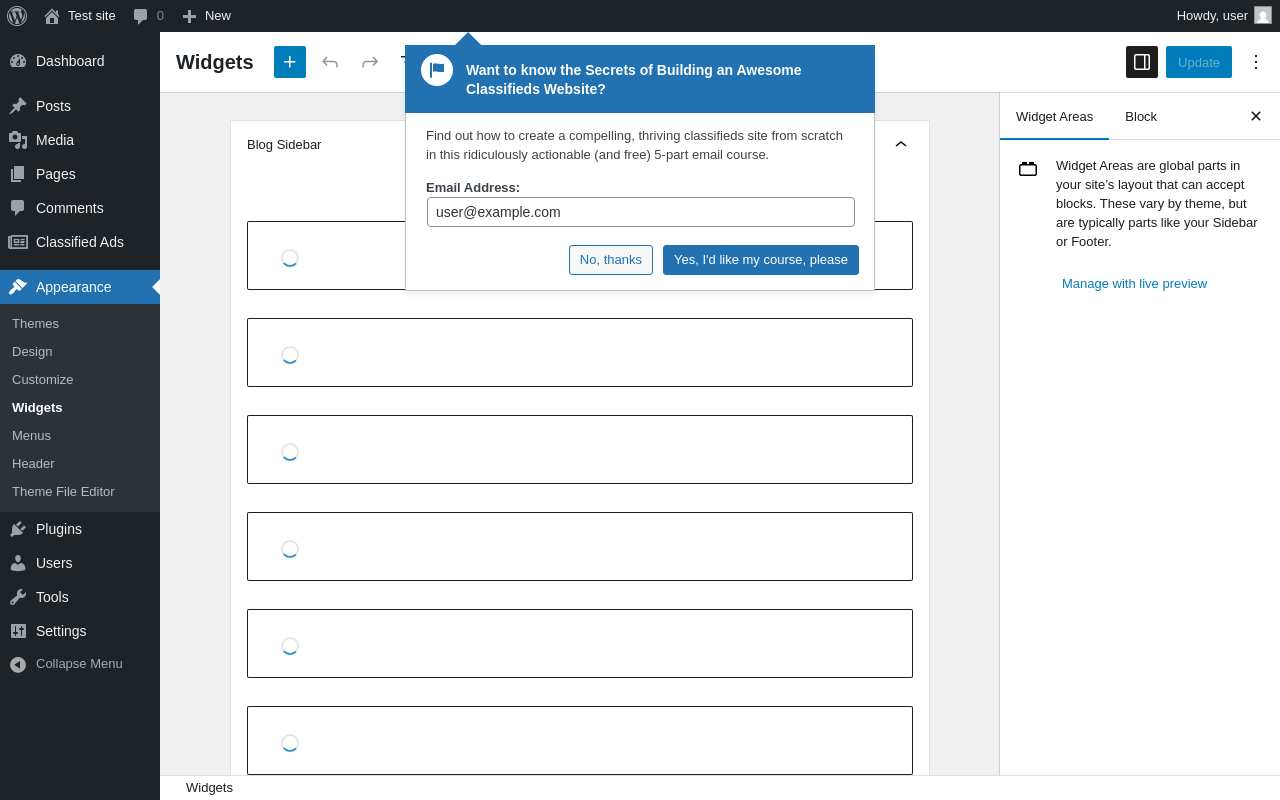1280x800 pixels.
Task: Click the Collapse Menu arrow
Action: 18,664
